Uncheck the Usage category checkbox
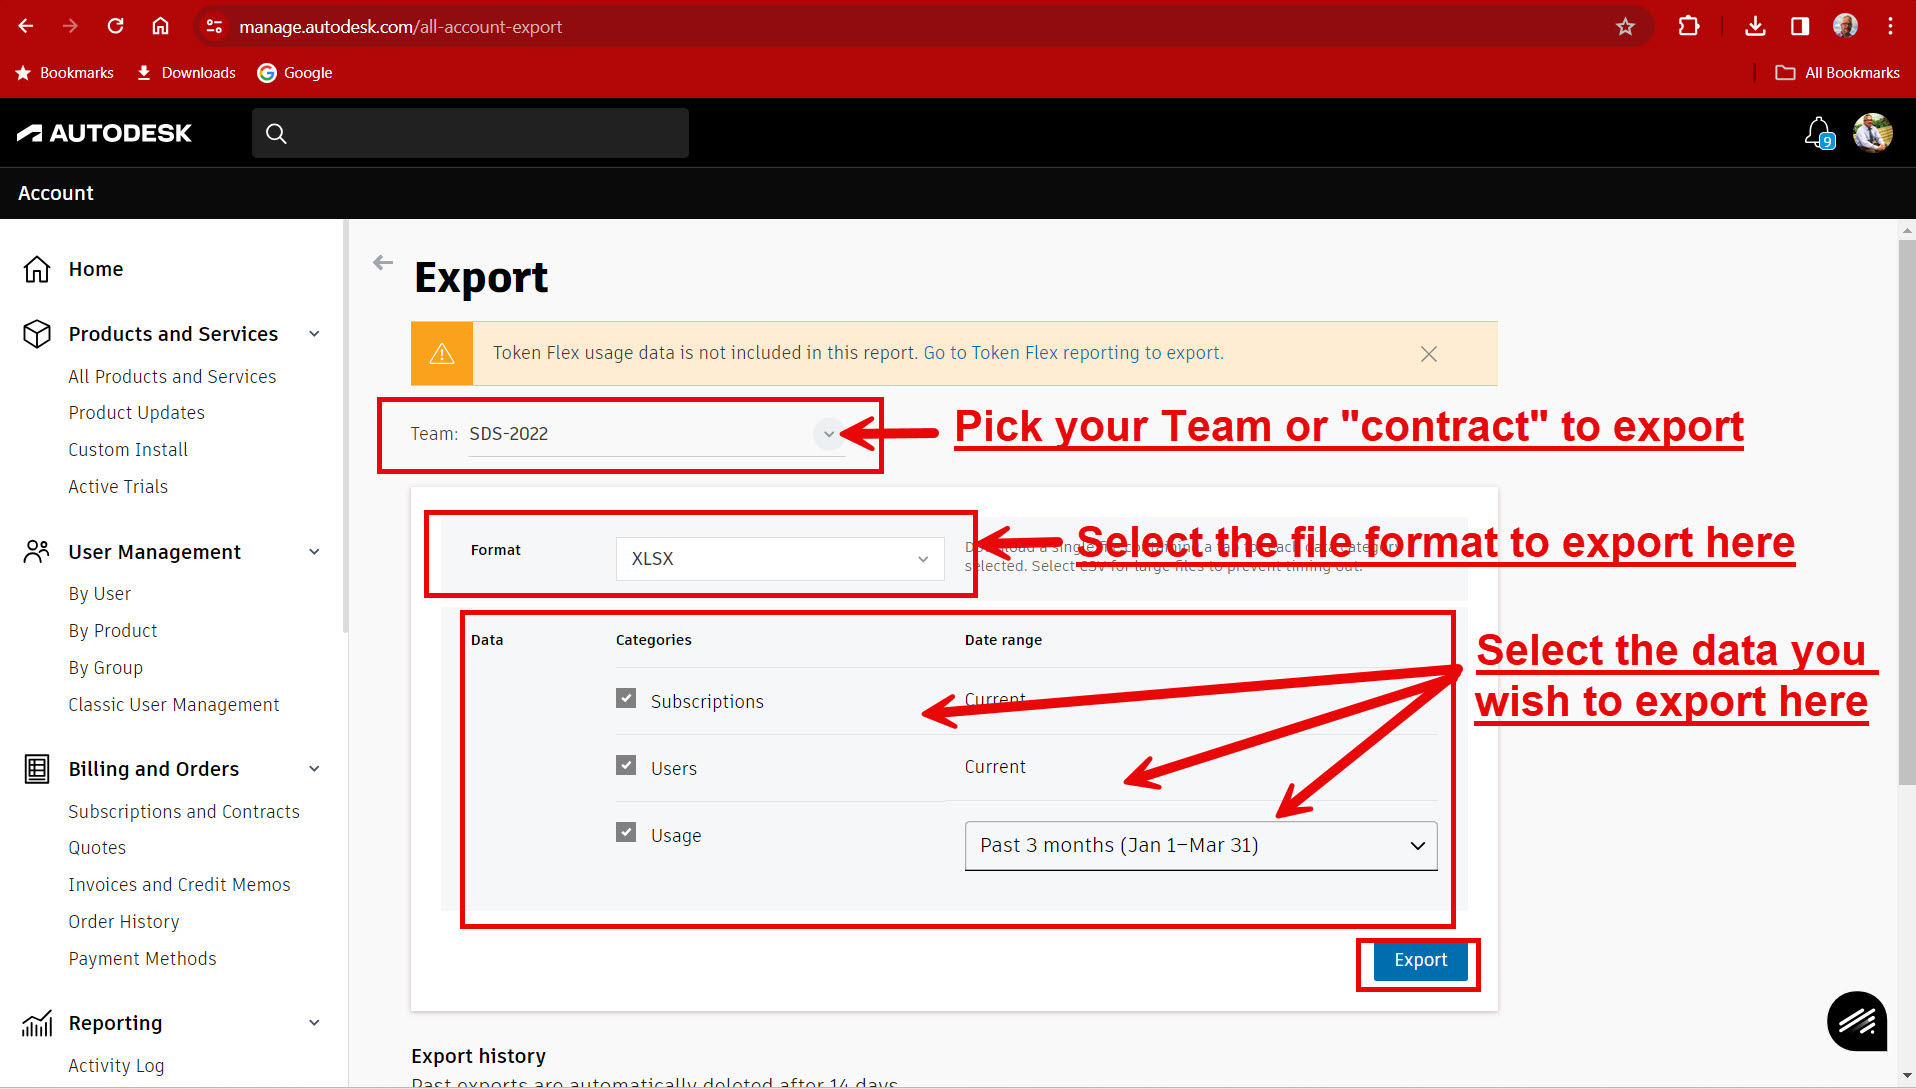Image resolution: width=1916 pixels, height=1089 pixels. click(x=626, y=832)
